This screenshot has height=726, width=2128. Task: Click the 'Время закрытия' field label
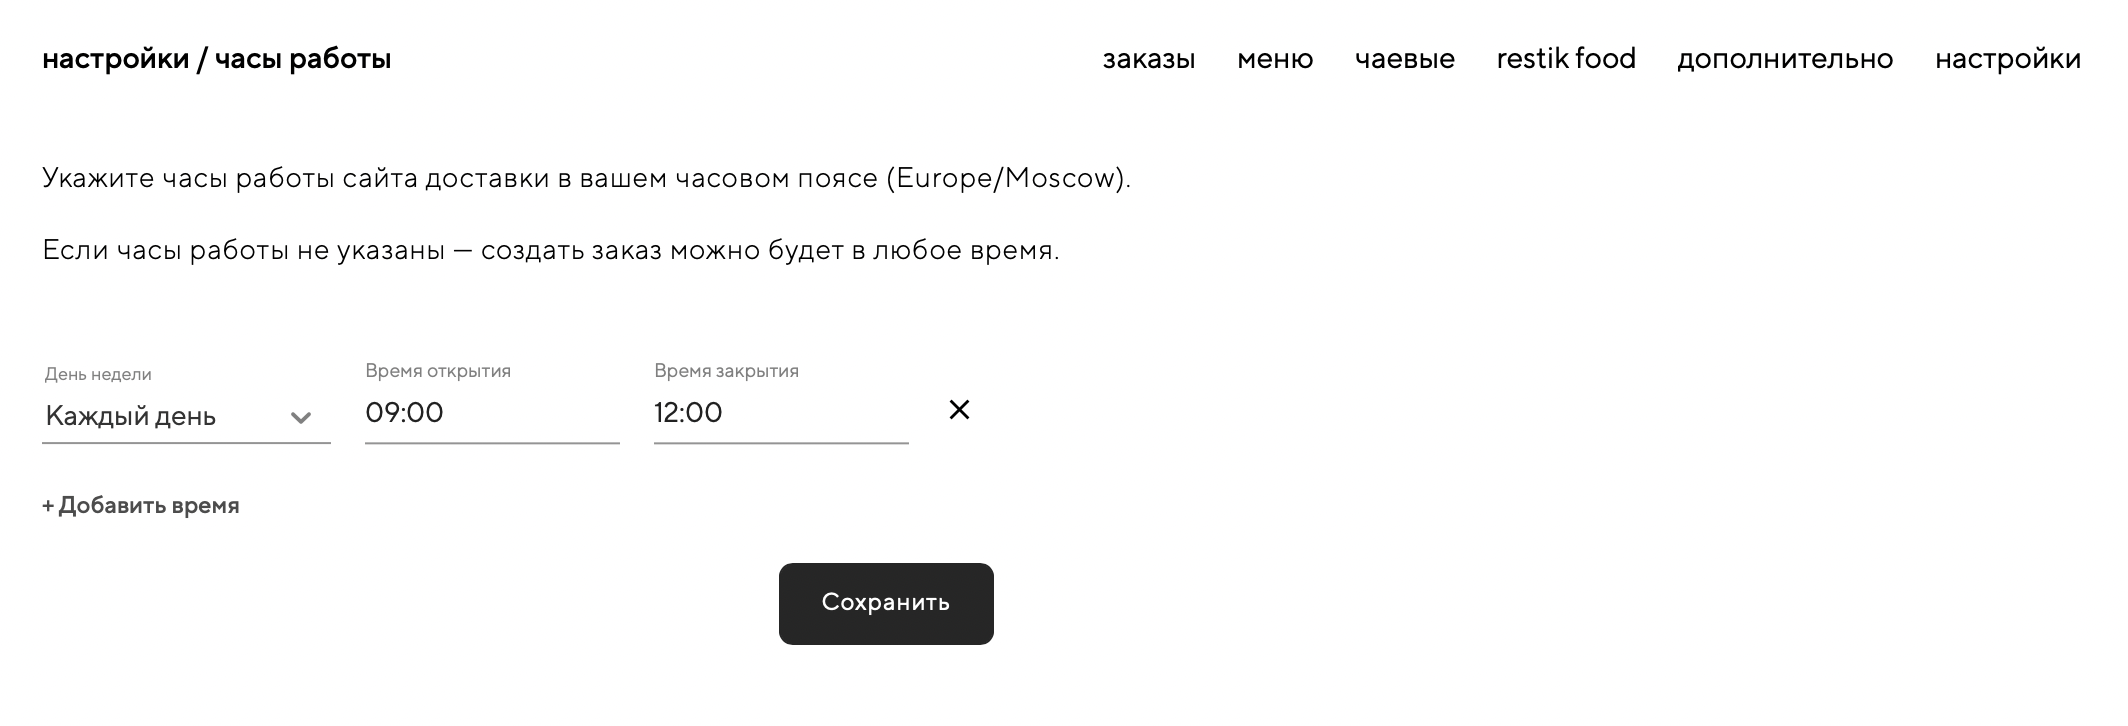[726, 371]
